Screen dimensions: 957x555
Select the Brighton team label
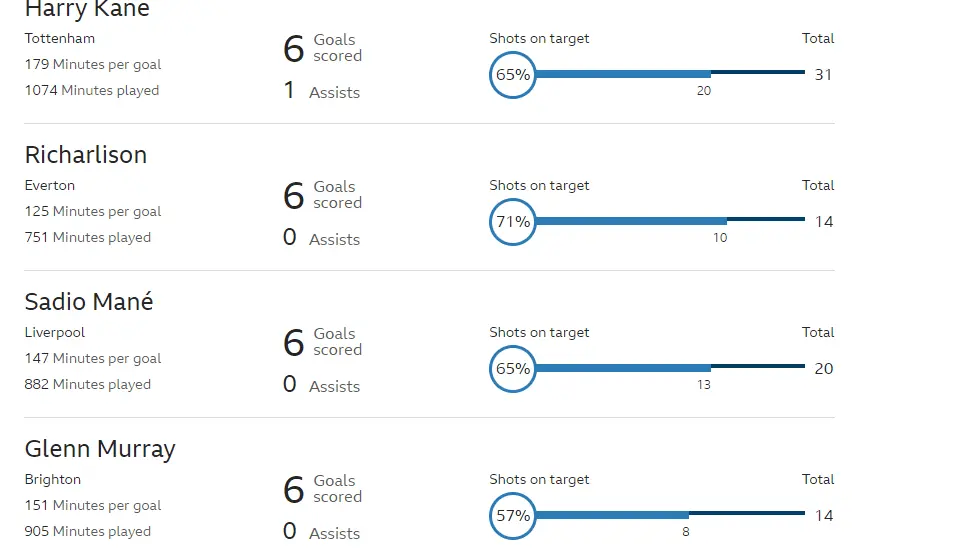coord(52,479)
